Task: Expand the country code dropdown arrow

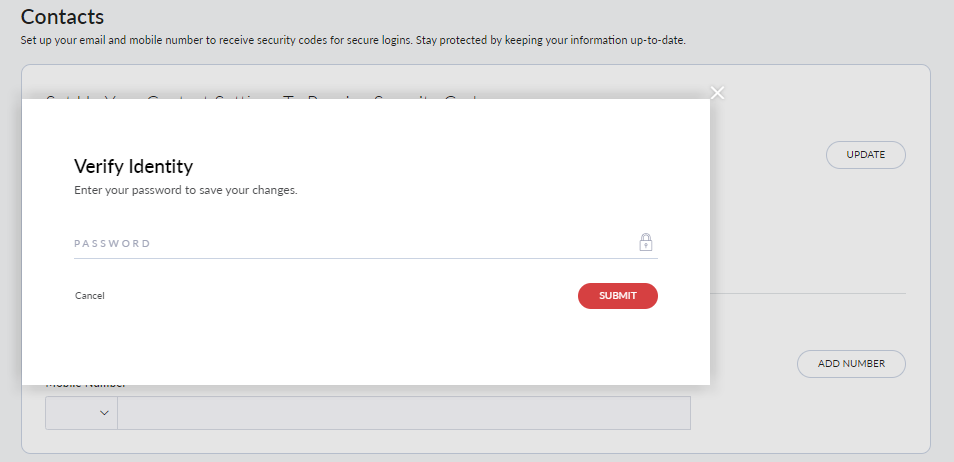Action: [104, 414]
